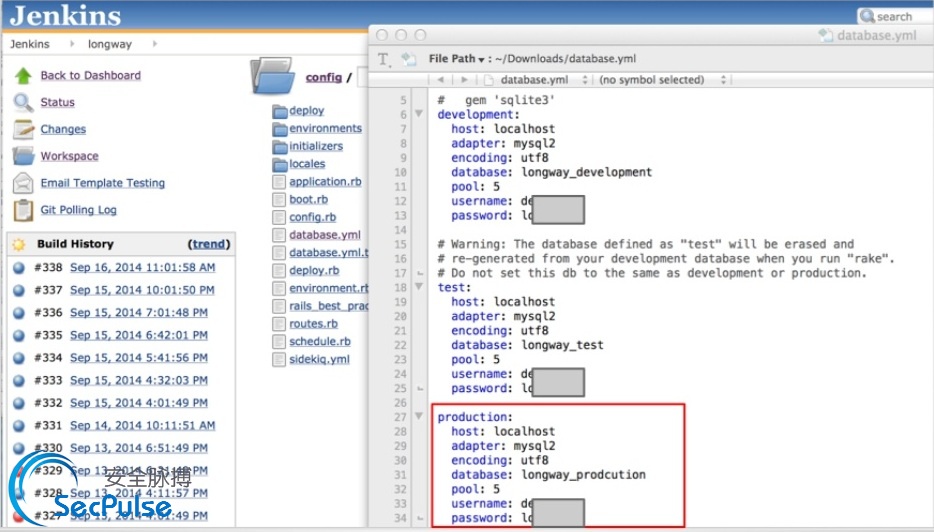Expand the longway breadcrumb arrow menu
The width and height of the screenshot is (934, 532).
tap(155, 43)
